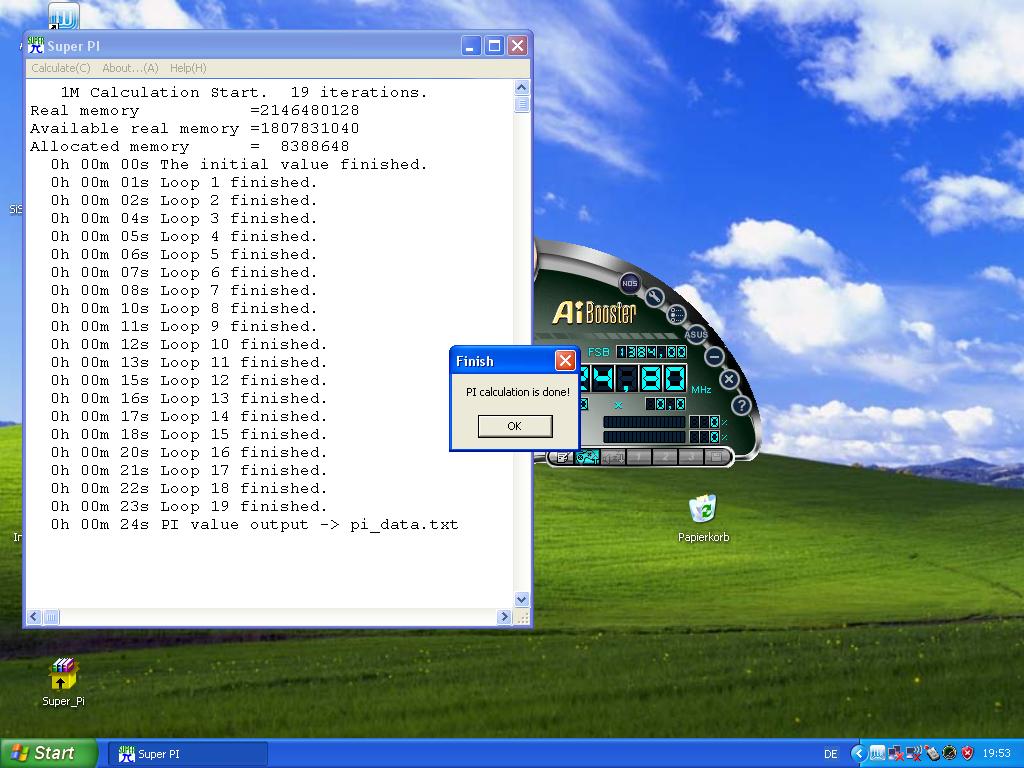Click scroll left arrow in Super PI
Image resolution: width=1024 pixels, height=768 pixels.
pos(34,616)
